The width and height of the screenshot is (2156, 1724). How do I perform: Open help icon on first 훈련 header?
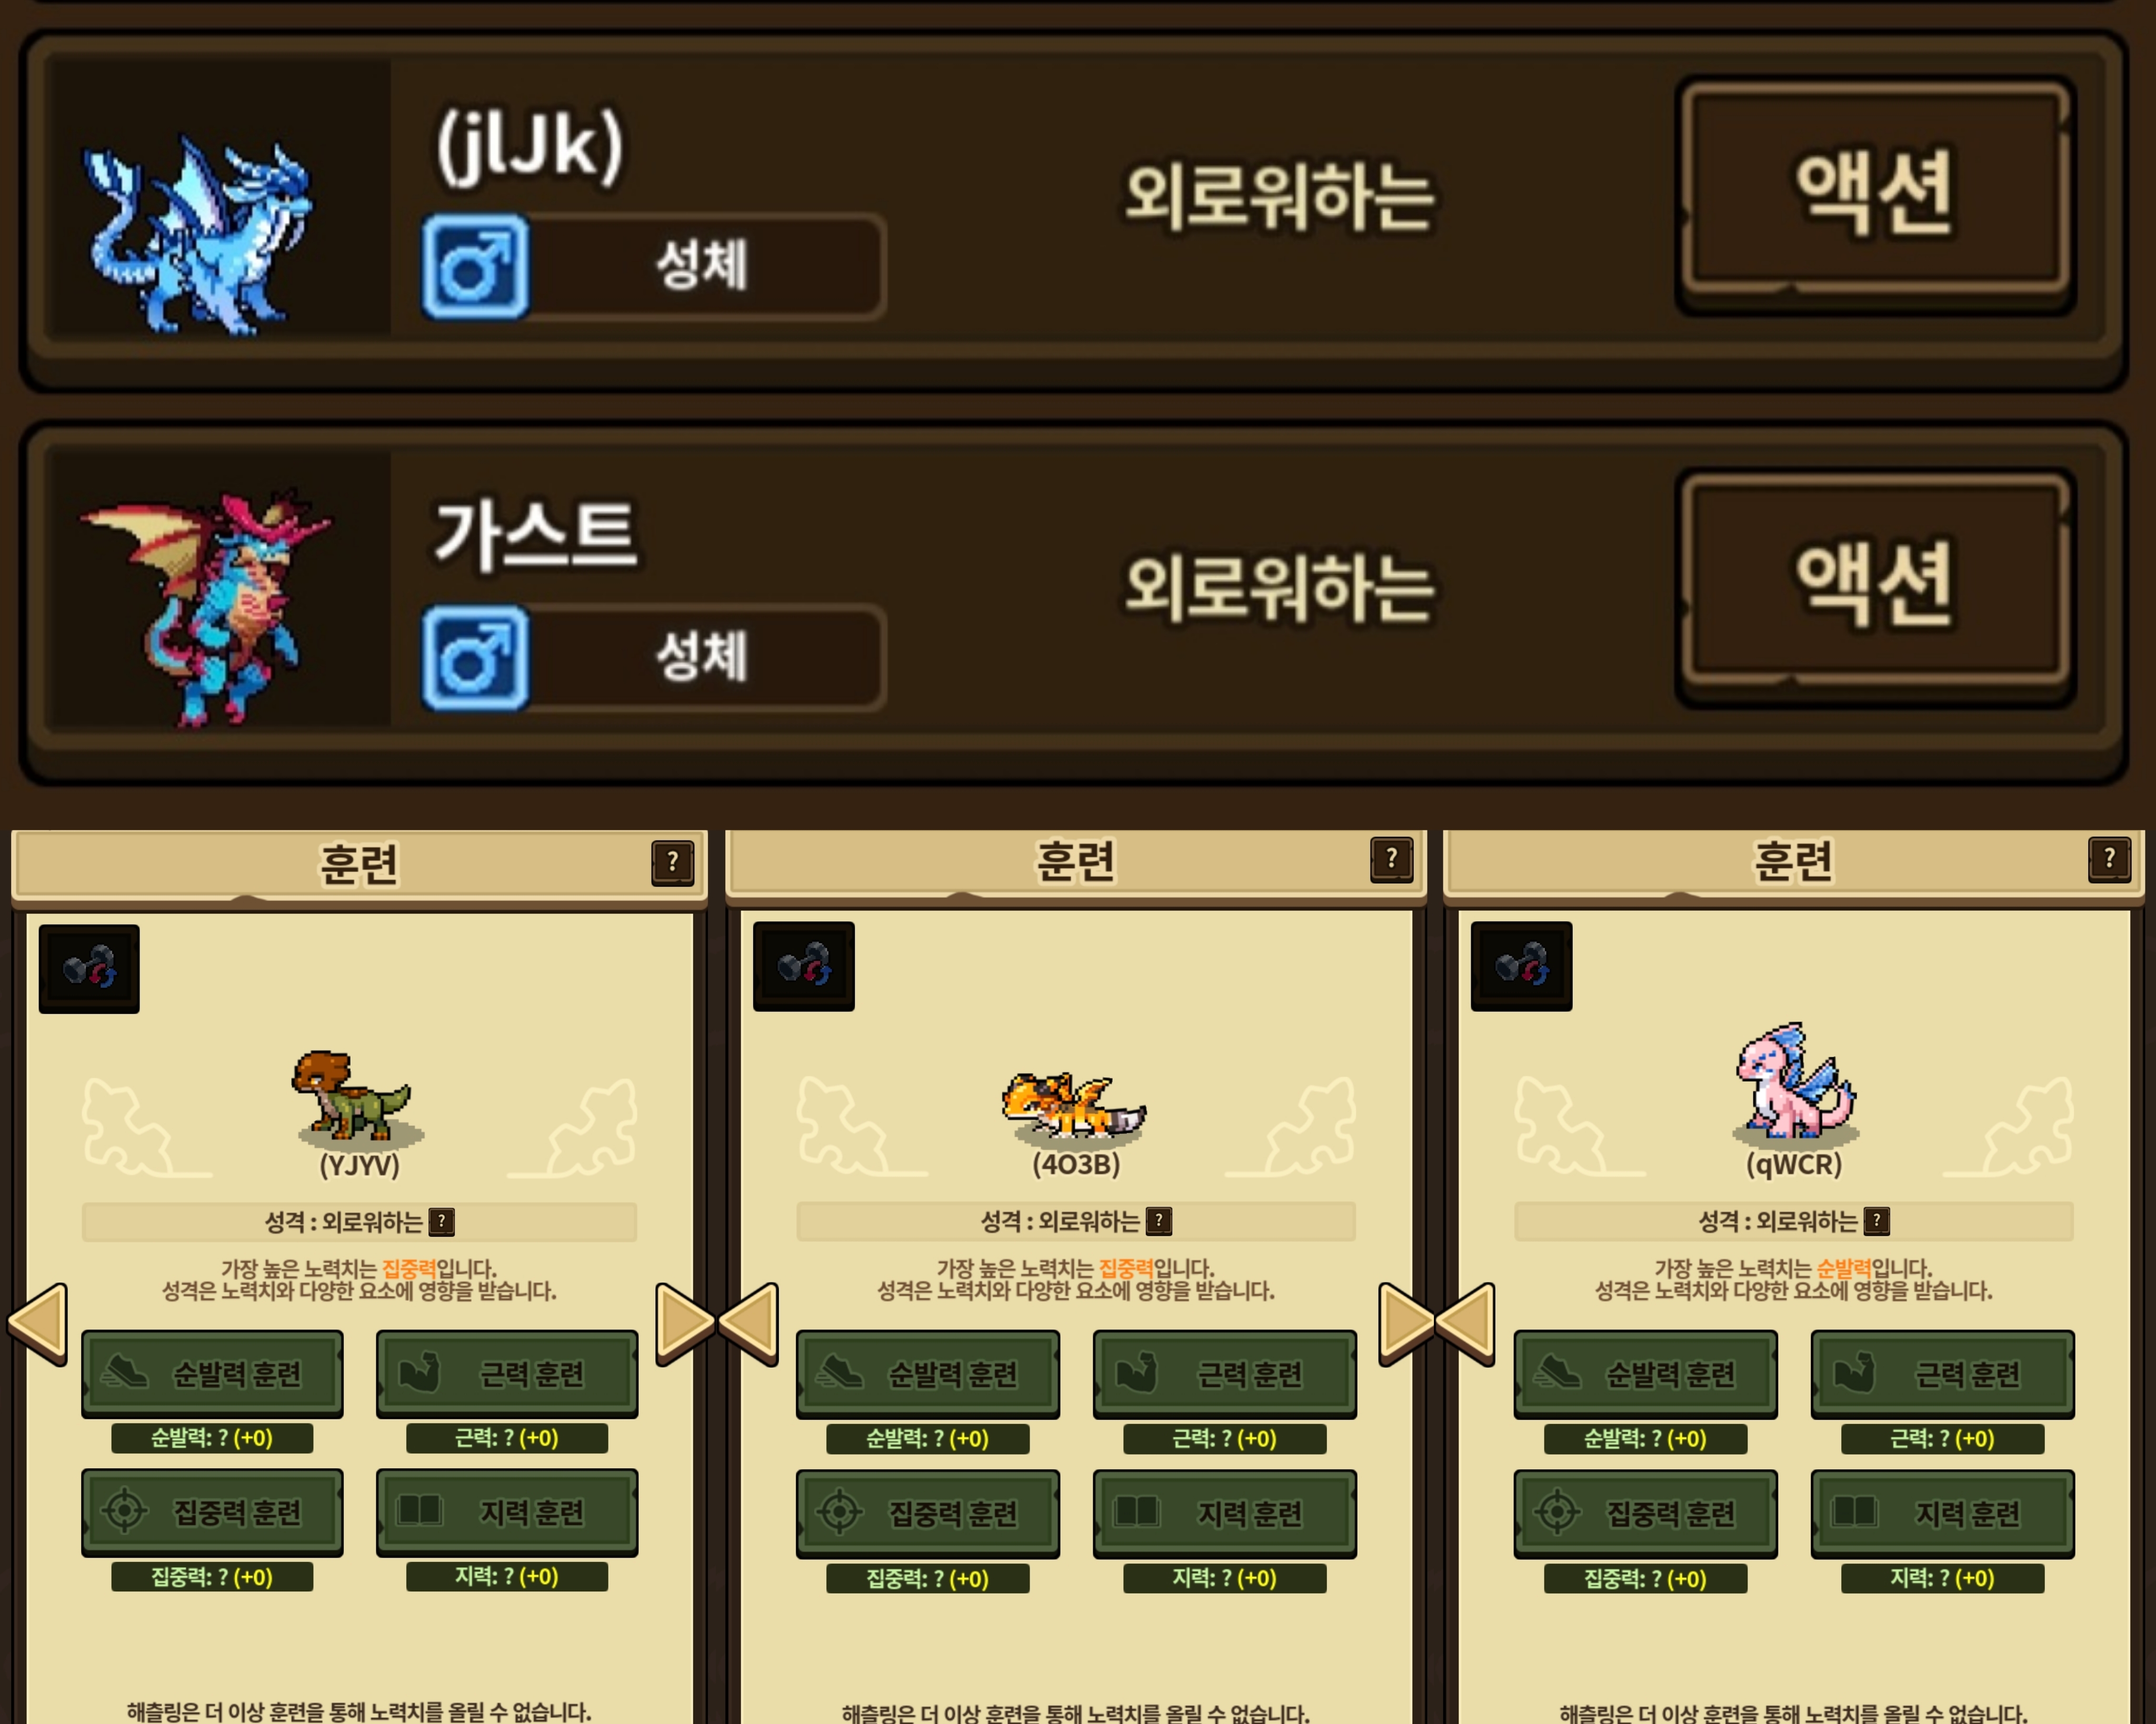point(673,861)
